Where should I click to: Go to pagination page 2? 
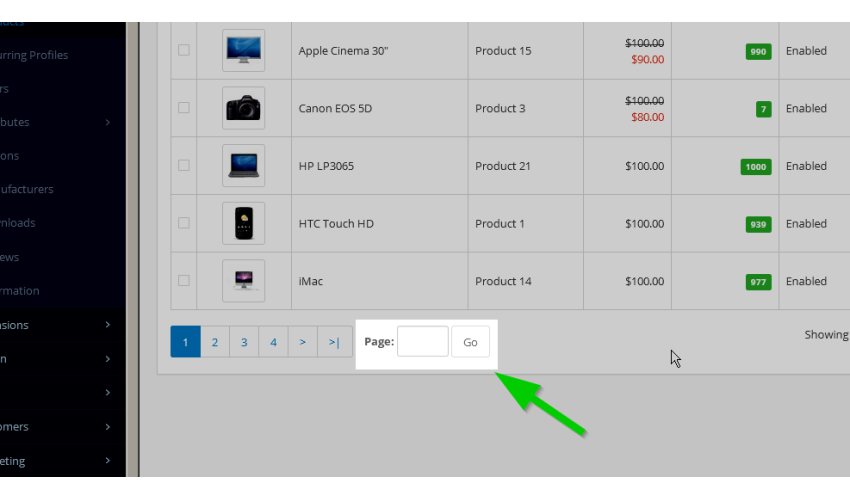pos(215,342)
